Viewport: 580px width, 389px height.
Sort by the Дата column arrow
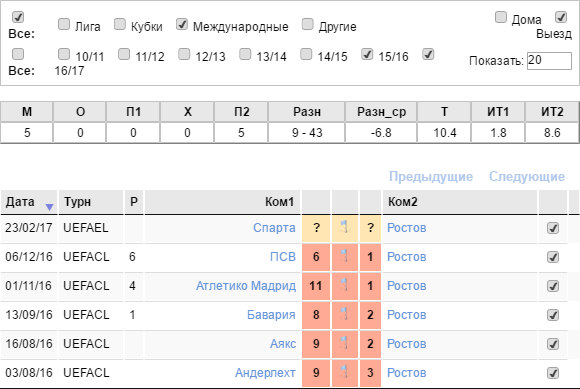49,207
